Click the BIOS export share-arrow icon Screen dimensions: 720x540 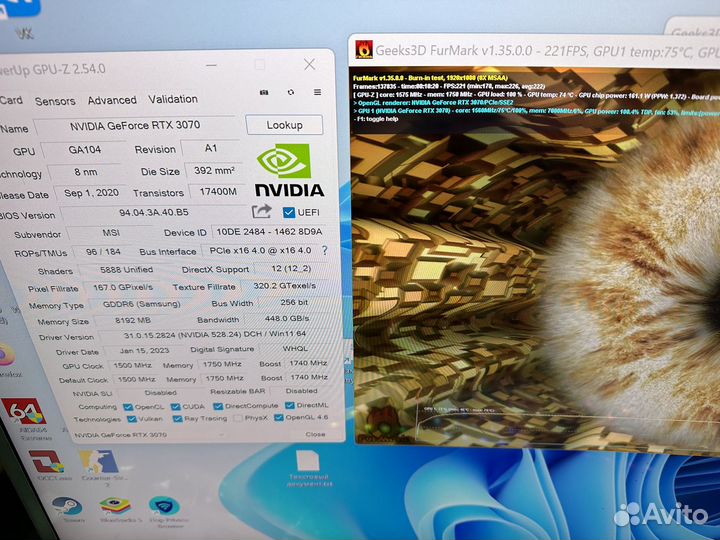pos(262,211)
